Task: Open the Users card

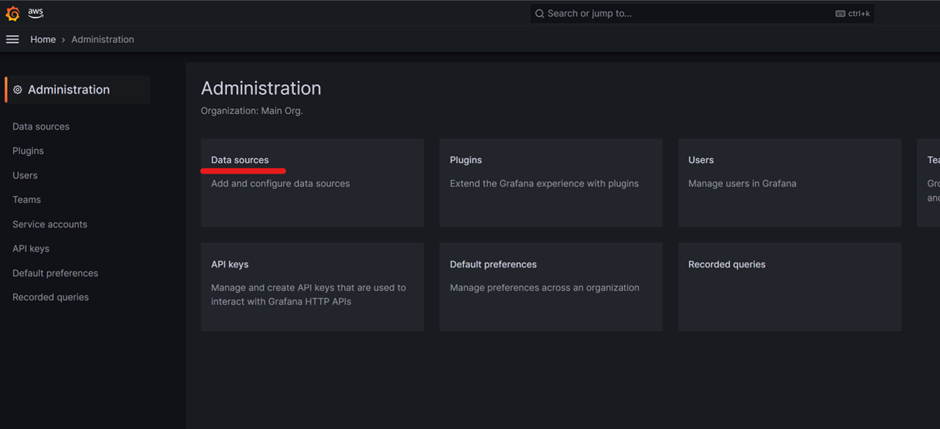Action: coord(790,183)
